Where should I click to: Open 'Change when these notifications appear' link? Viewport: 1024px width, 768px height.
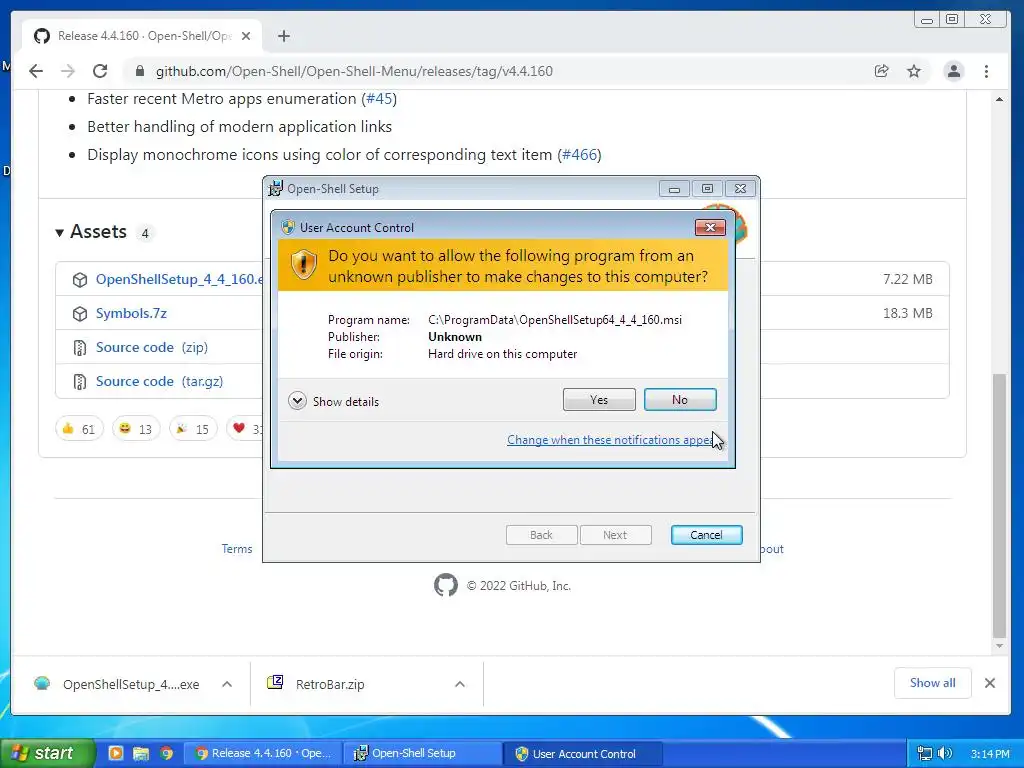pyautogui.click(x=611, y=440)
